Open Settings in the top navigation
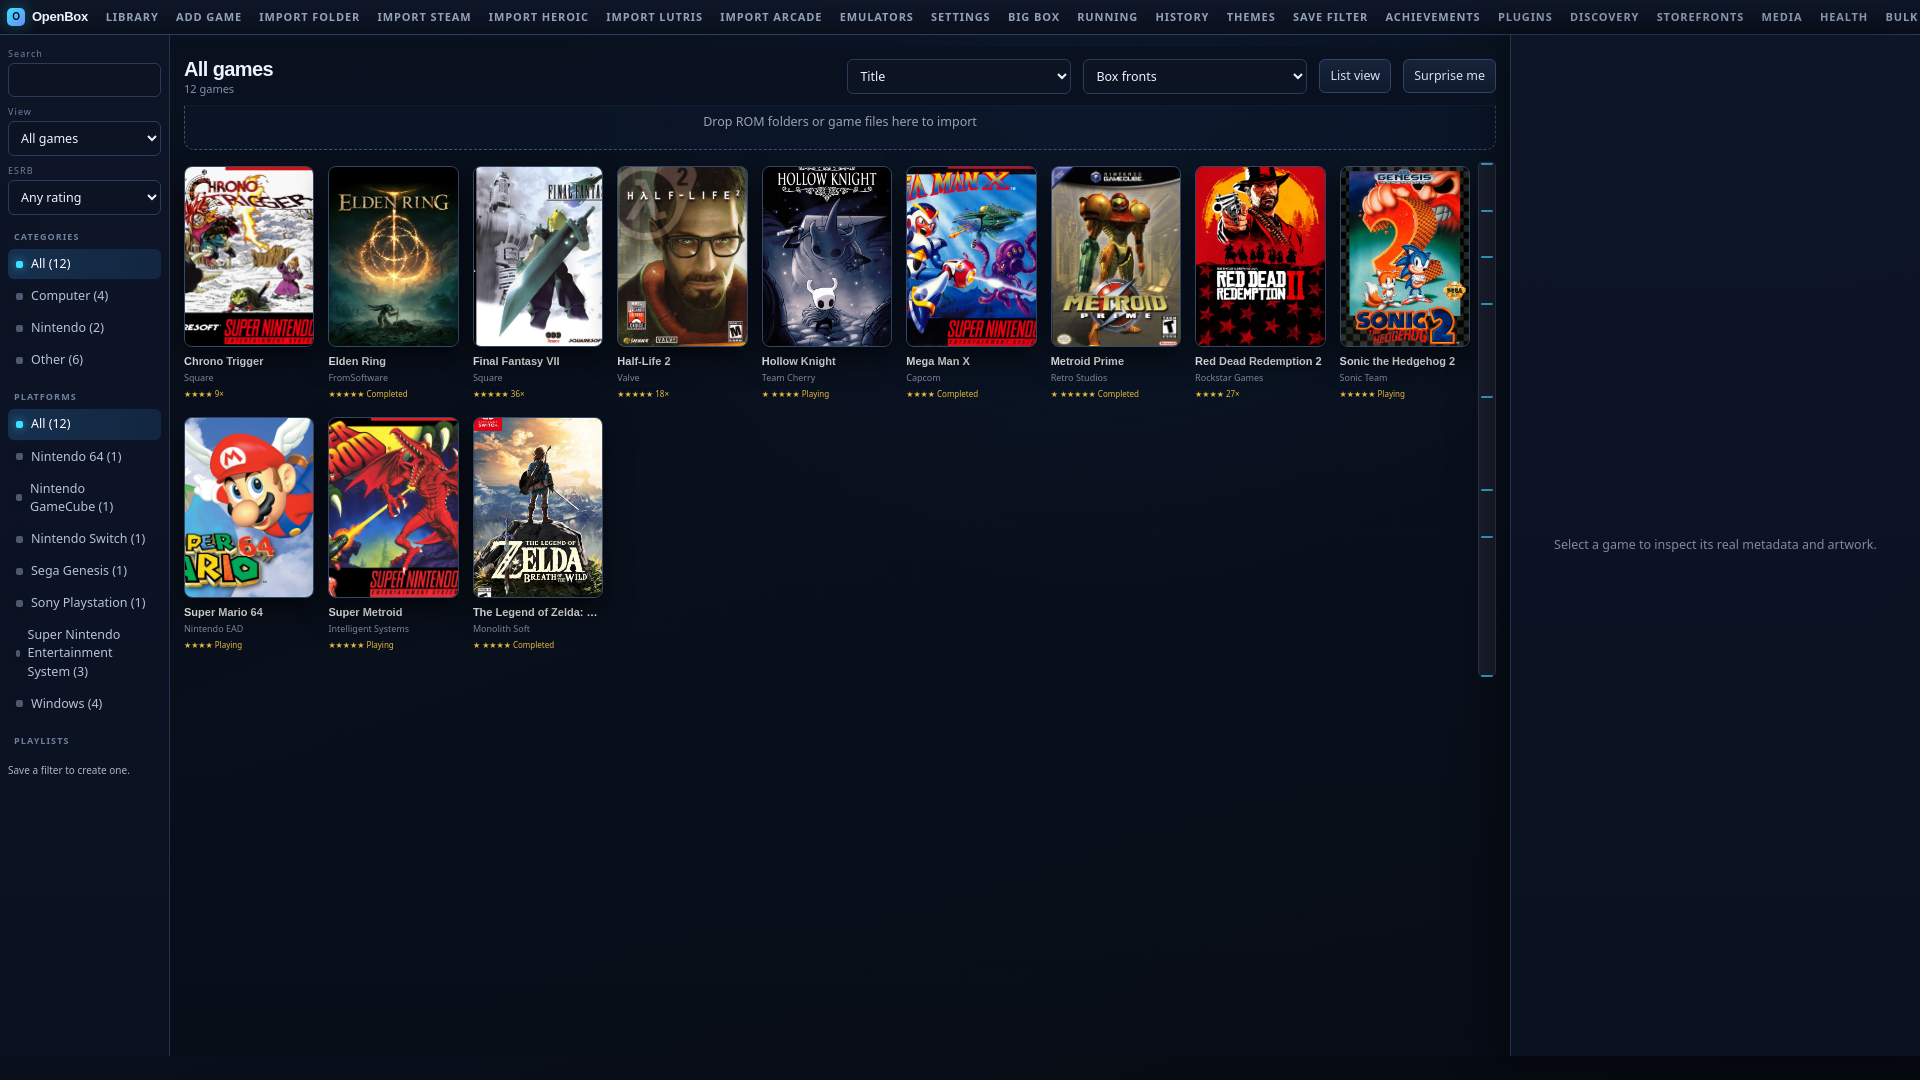The height and width of the screenshot is (1080, 1920). pos(960,17)
